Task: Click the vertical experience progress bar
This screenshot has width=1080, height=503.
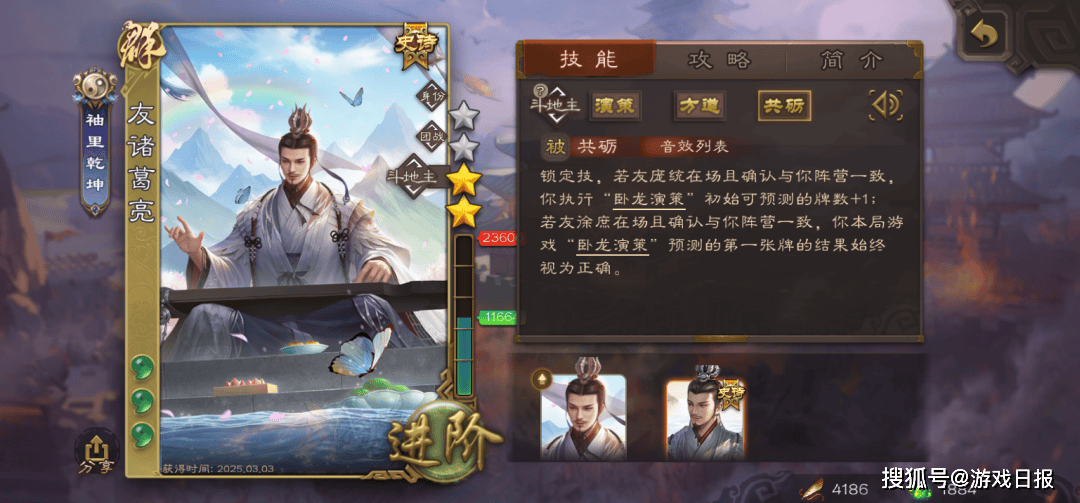Action: point(464,316)
